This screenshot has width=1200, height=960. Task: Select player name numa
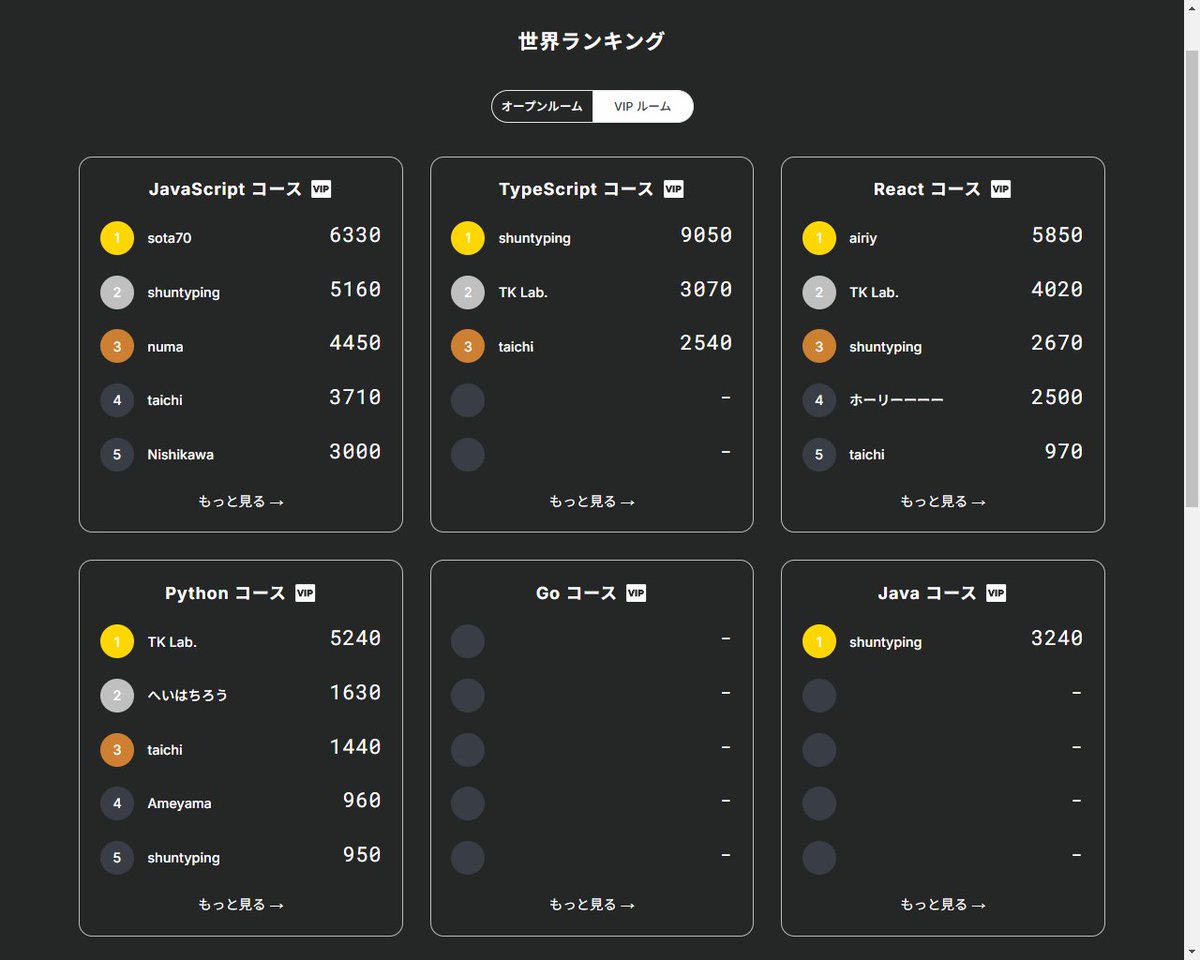click(165, 347)
